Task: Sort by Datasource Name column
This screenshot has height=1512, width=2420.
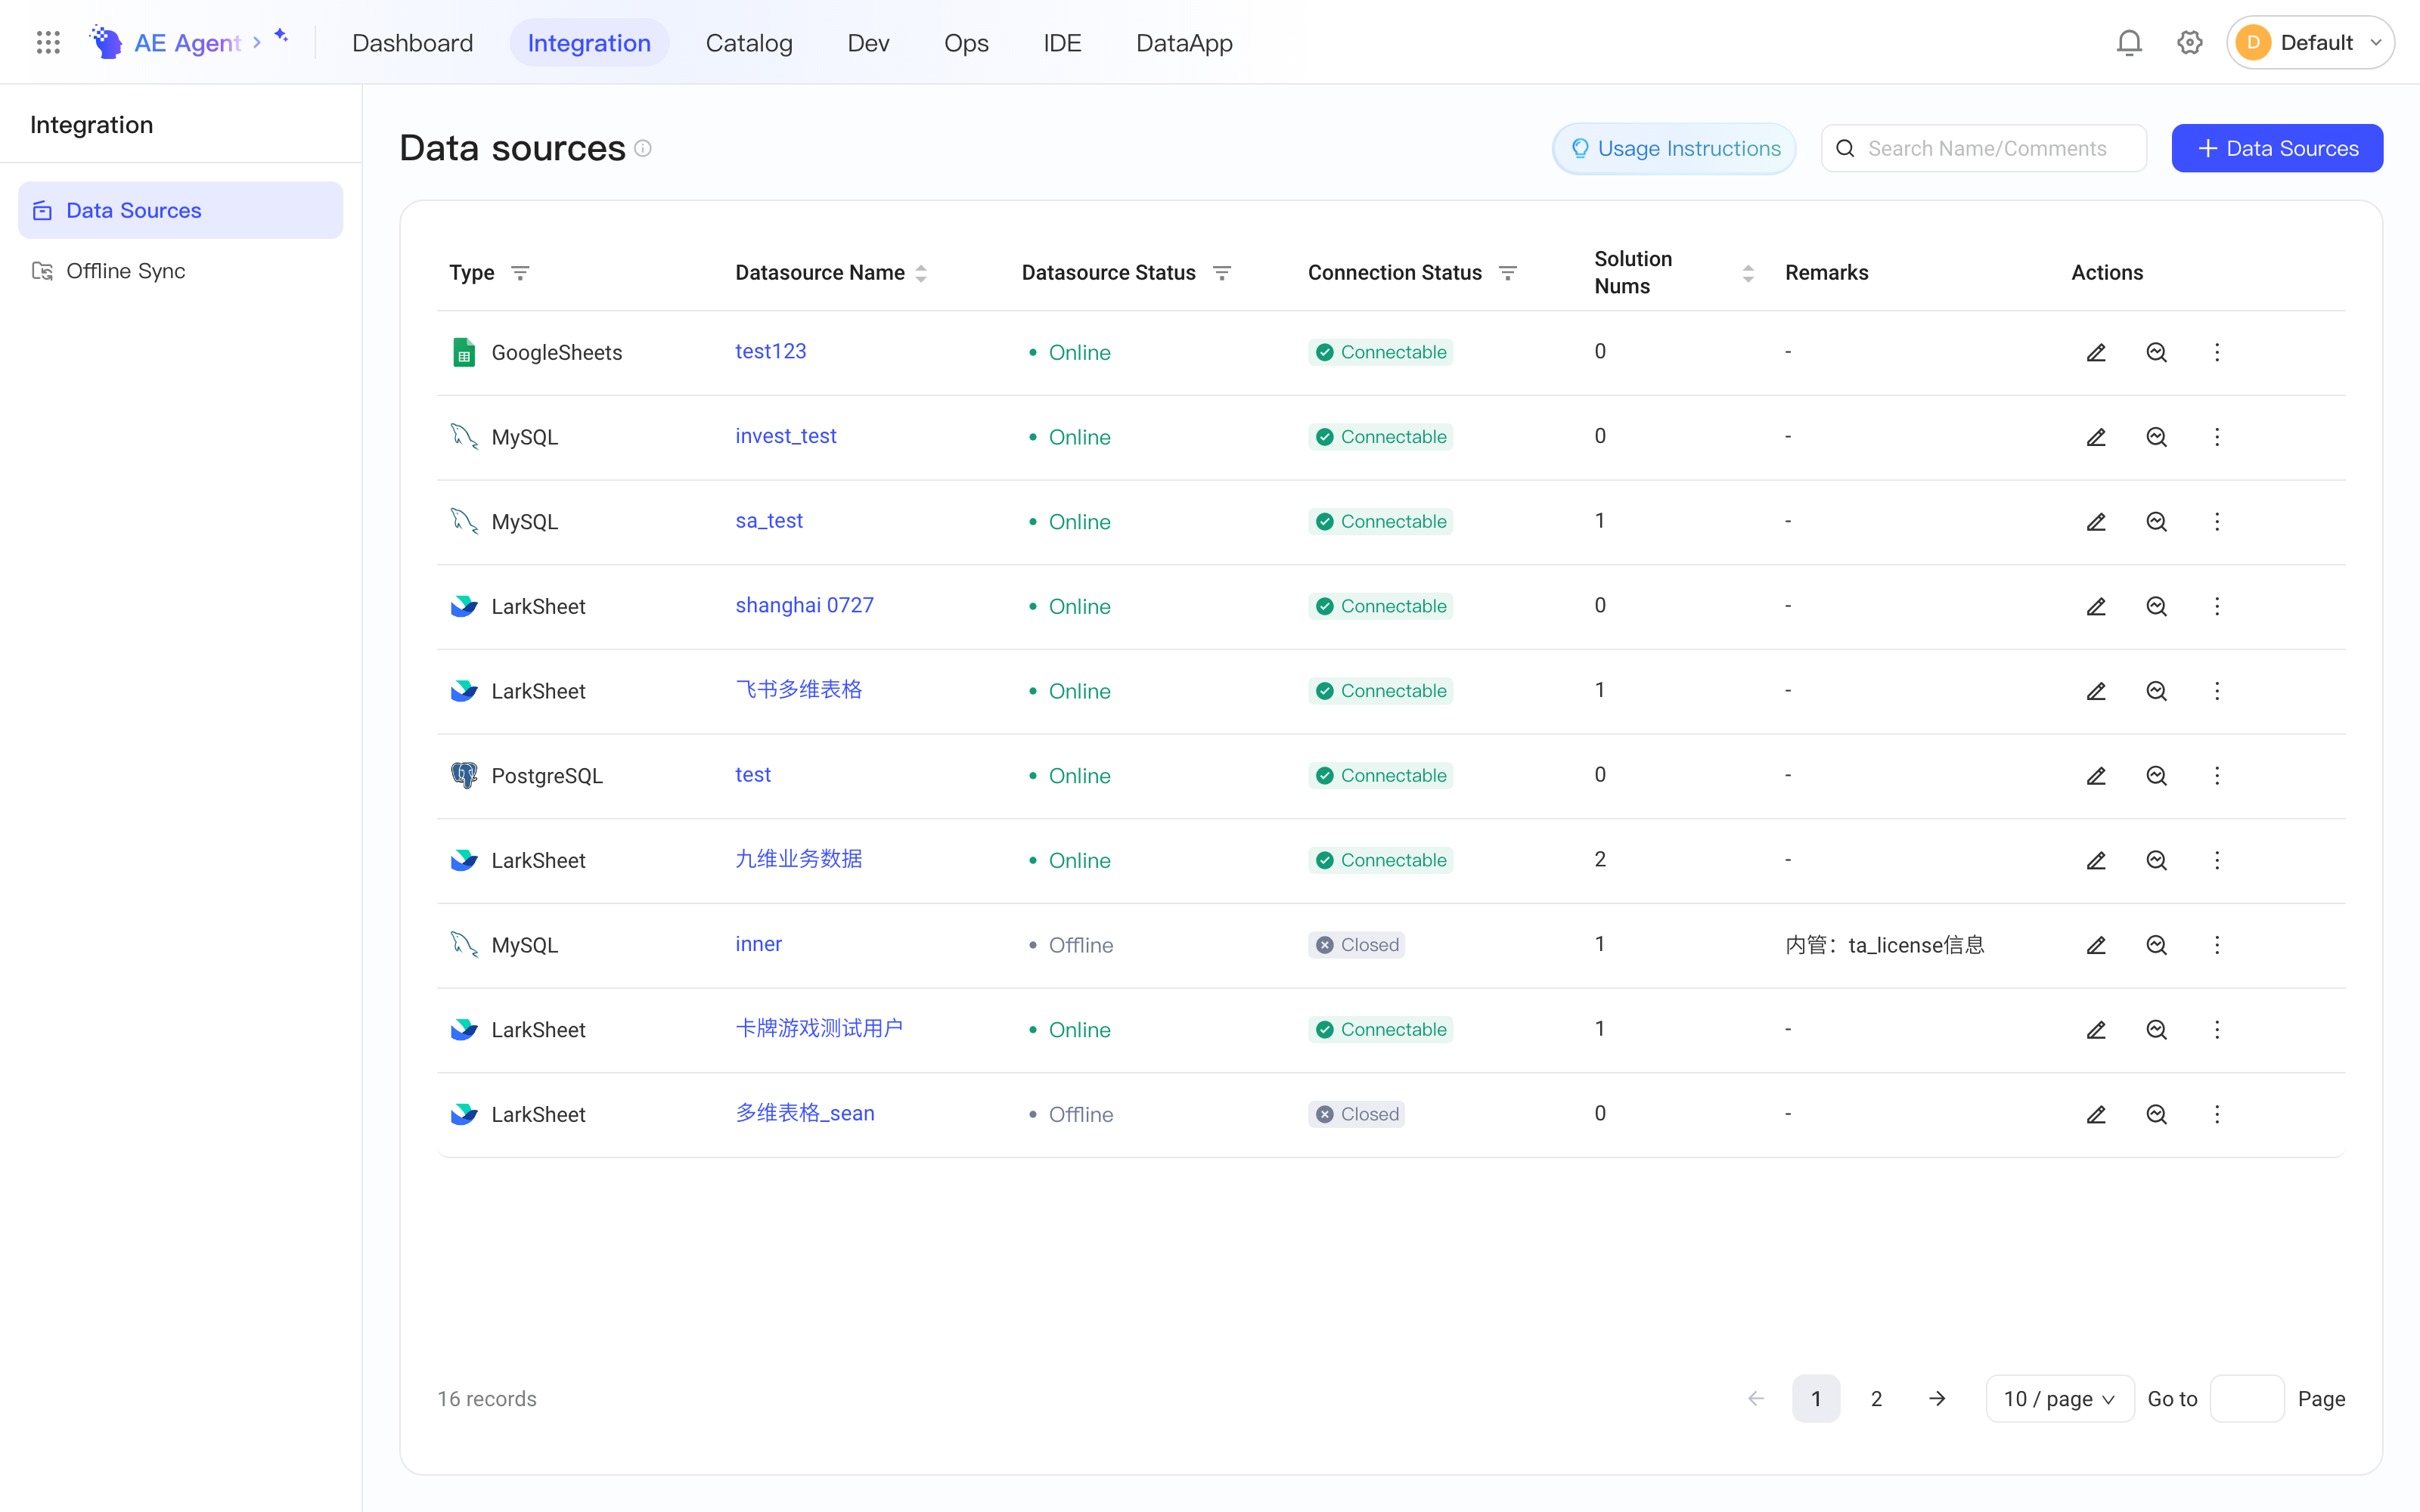Action: [x=921, y=273]
